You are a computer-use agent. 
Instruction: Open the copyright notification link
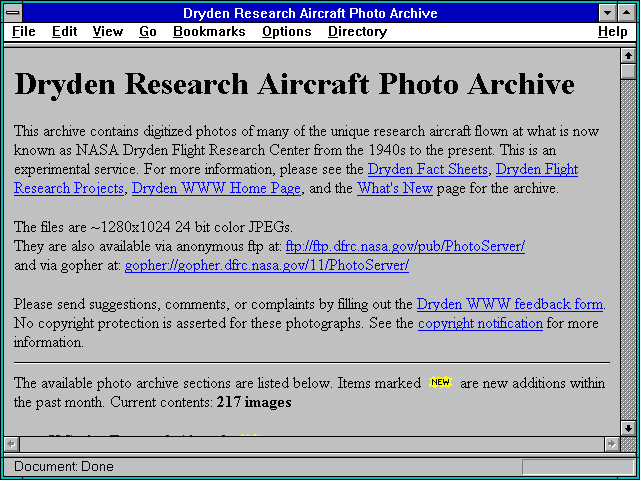(480, 323)
